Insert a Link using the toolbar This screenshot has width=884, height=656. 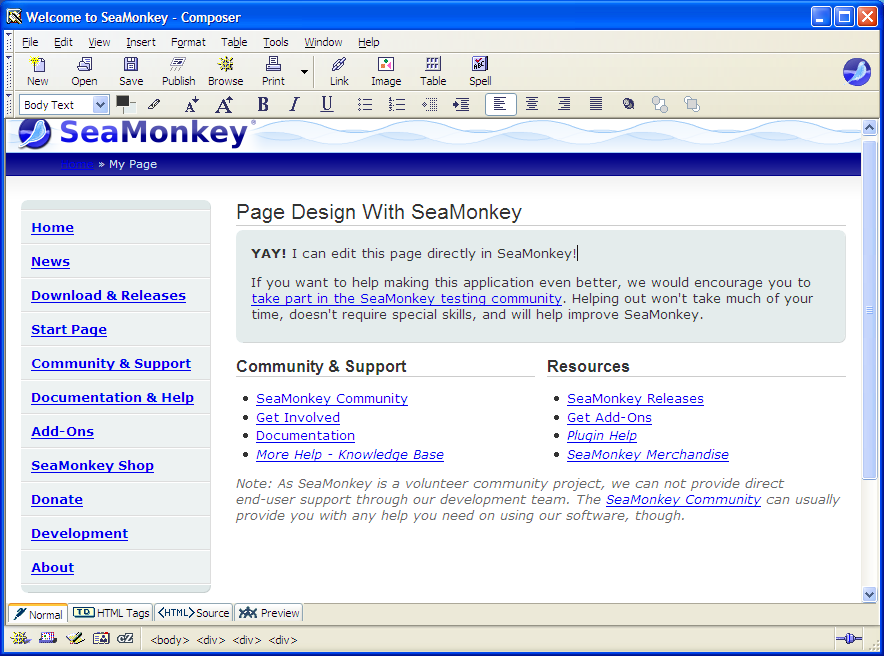pos(339,71)
